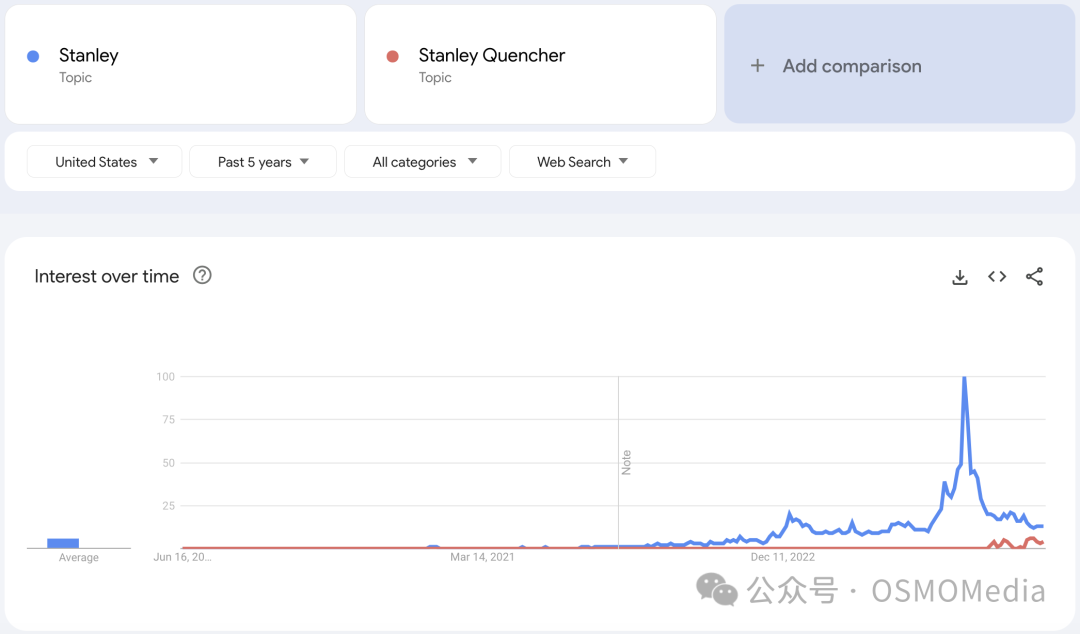Download the Interest over time CSV
The height and width of the screenshot is (634, 1080).
959,277
